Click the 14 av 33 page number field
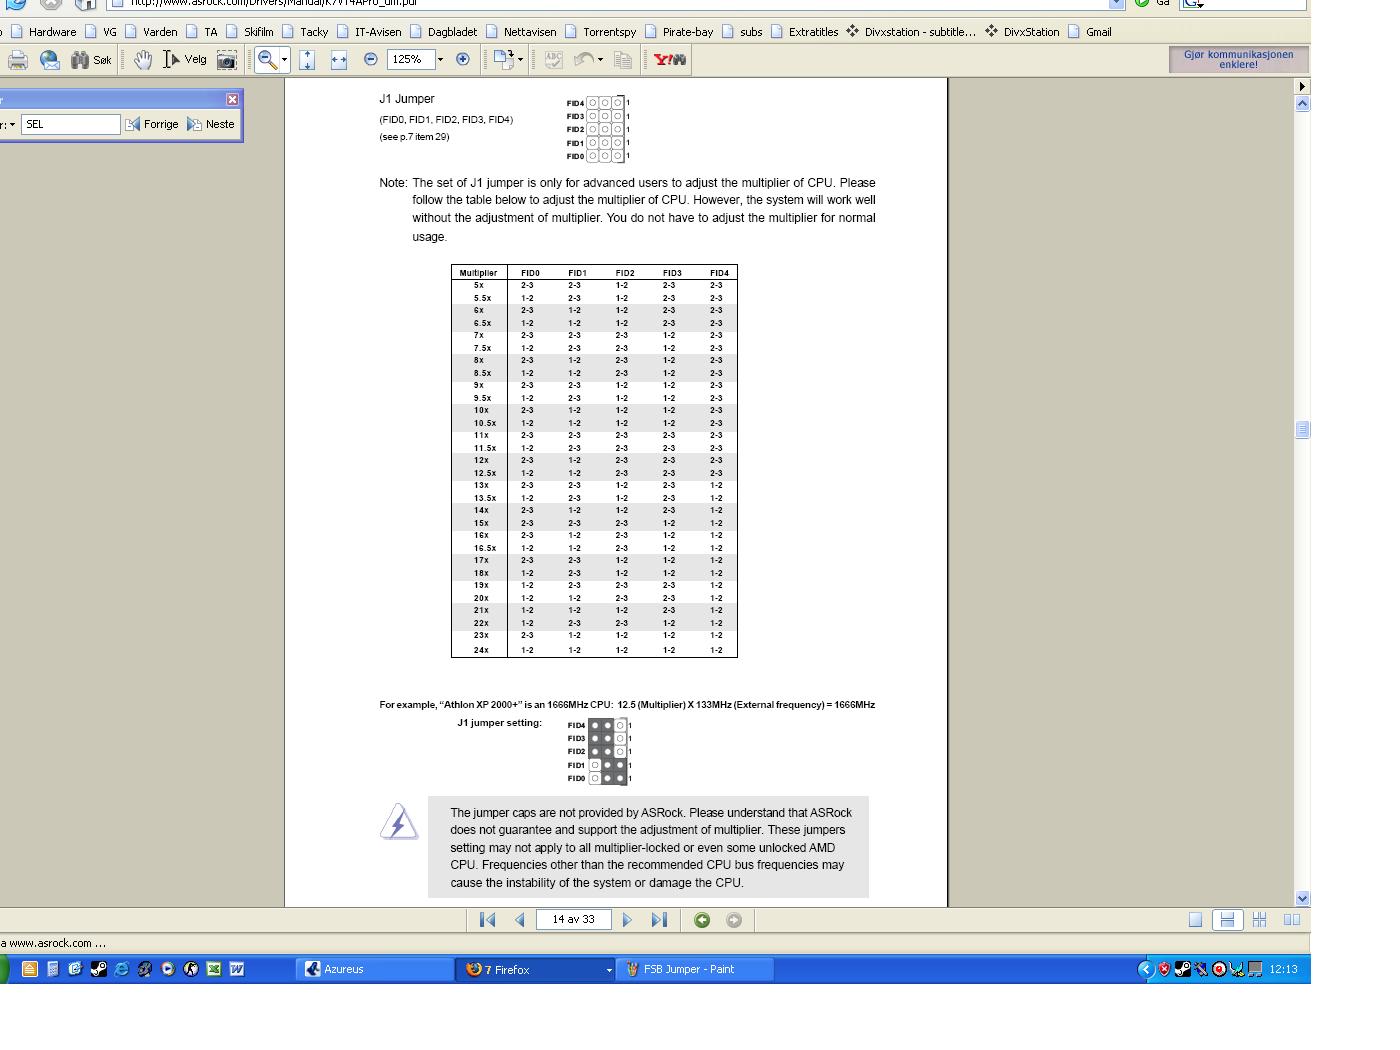 pyautogui.click(x=573, y=919)
